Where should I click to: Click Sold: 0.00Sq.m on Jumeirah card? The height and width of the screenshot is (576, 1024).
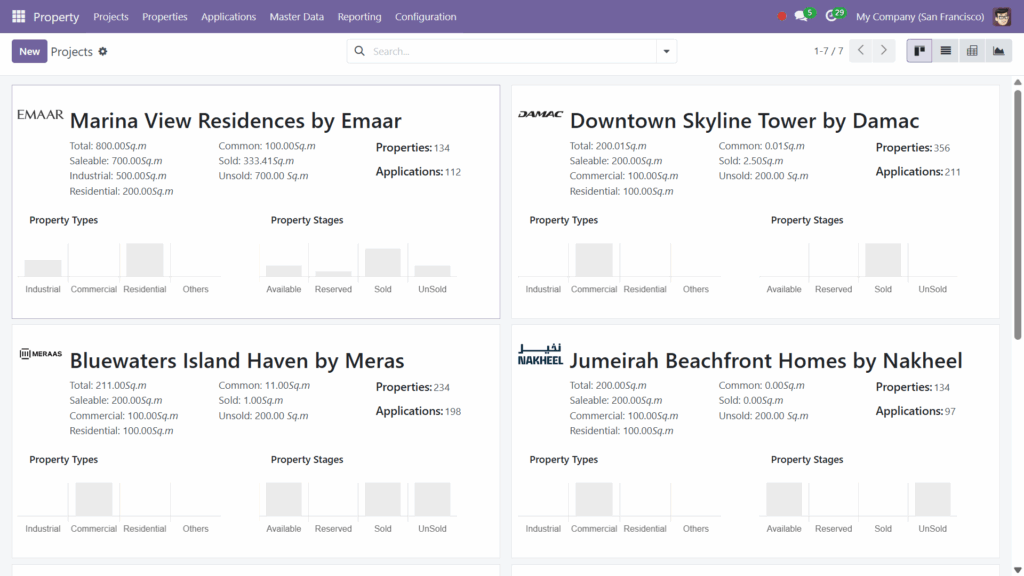click(x=751, y=400)
